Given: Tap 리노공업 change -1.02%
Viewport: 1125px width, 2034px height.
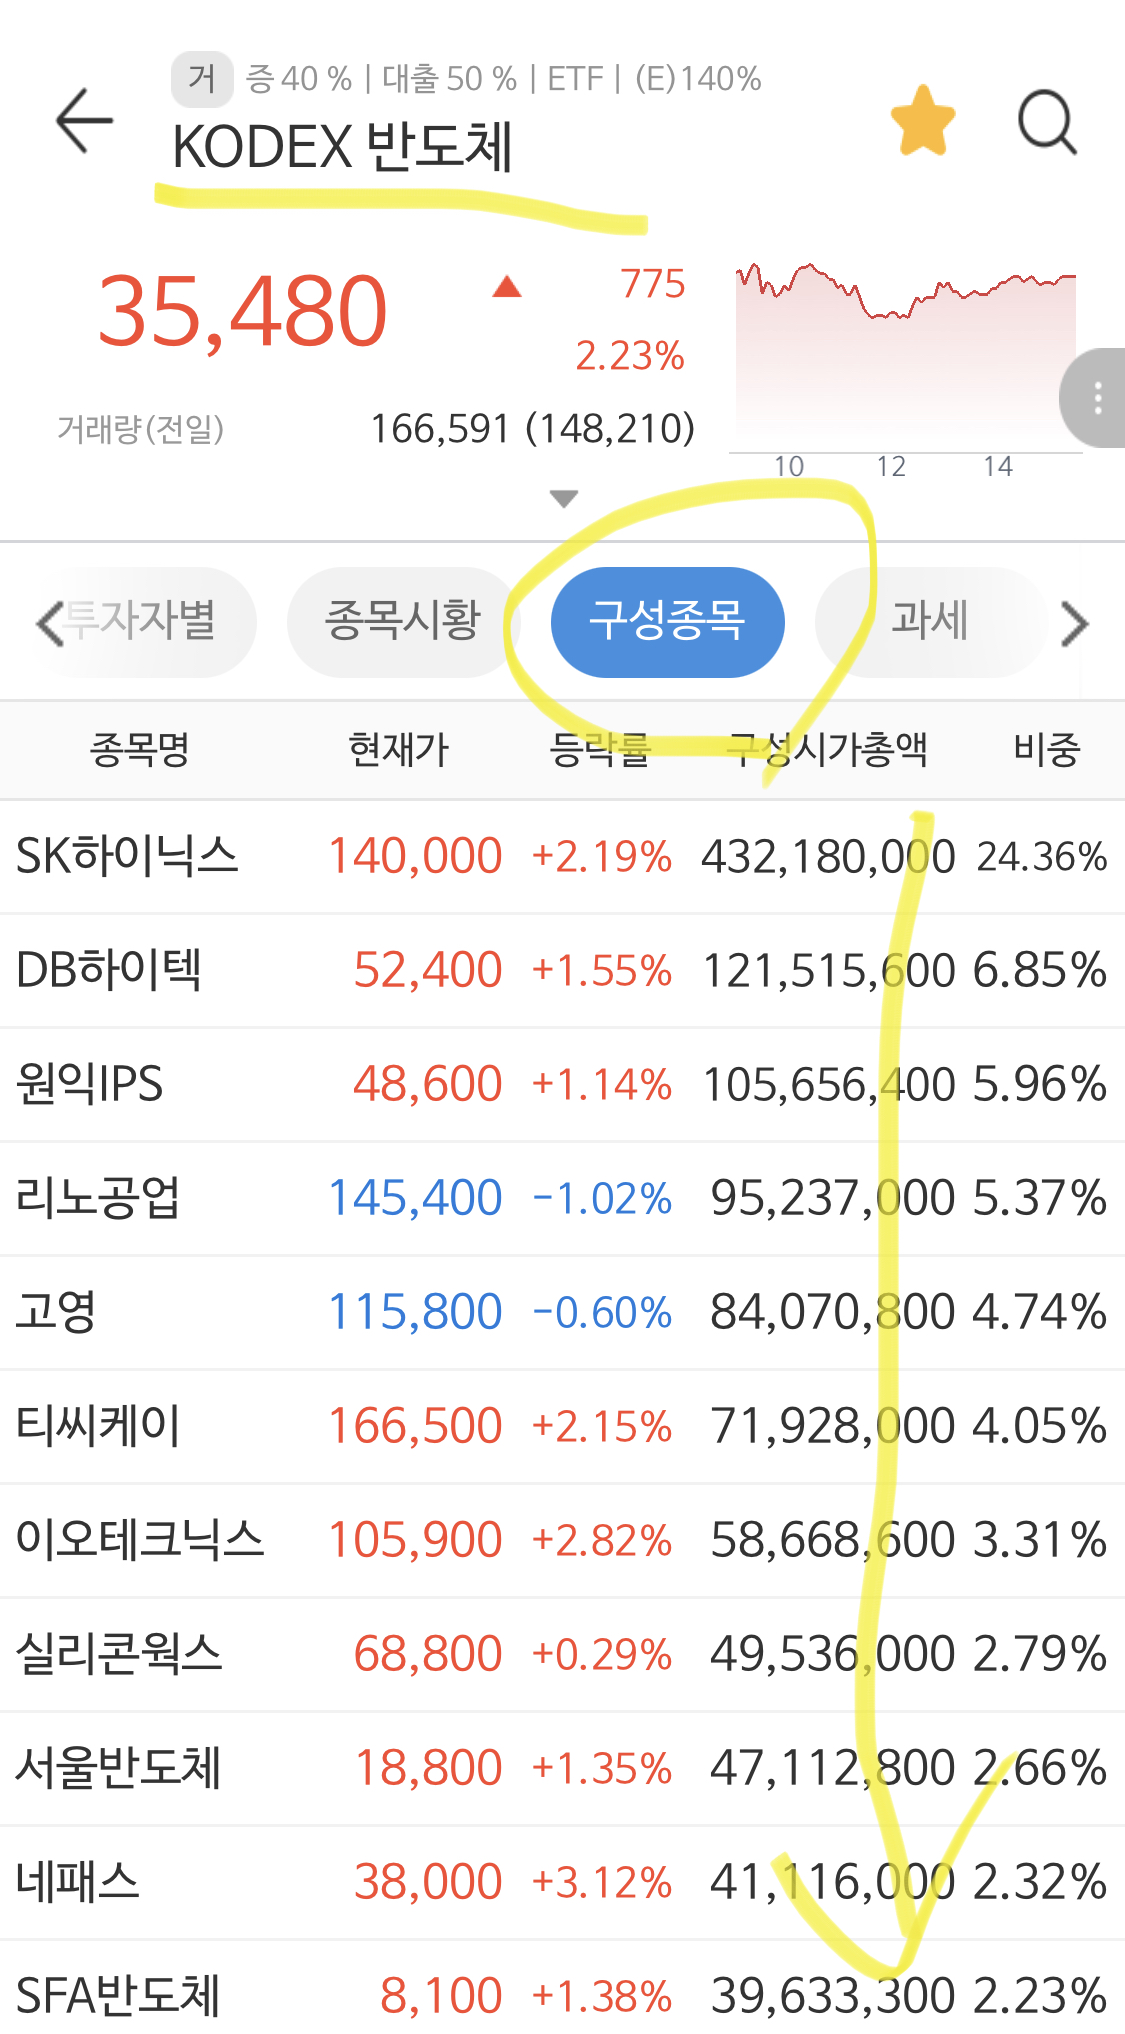Looking at the screenshot, I should (602, 1199).
